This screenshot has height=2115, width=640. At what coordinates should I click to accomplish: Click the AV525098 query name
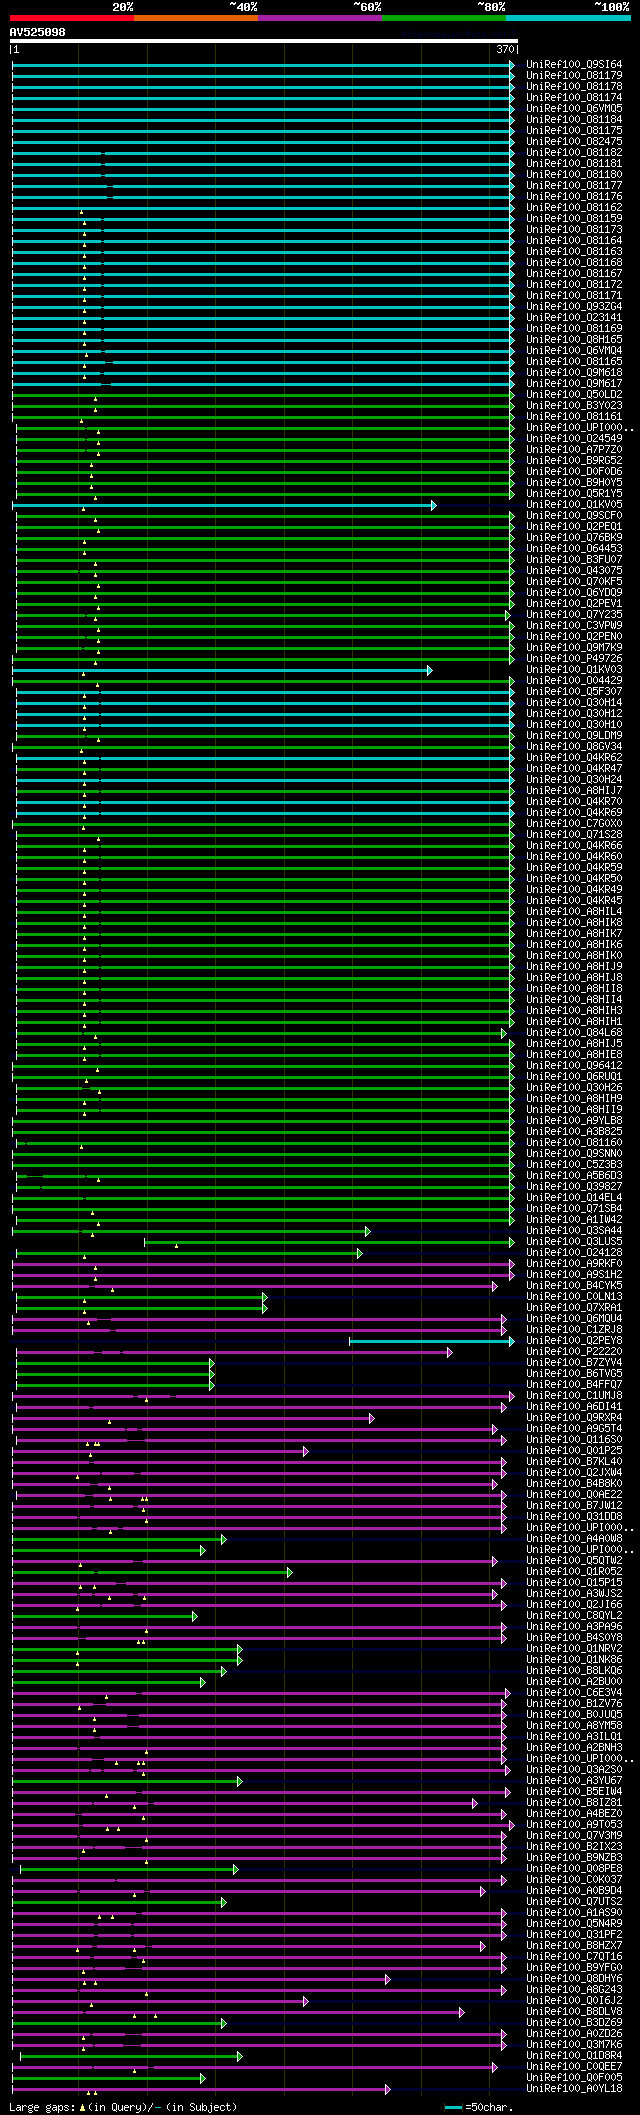(38, 32)
